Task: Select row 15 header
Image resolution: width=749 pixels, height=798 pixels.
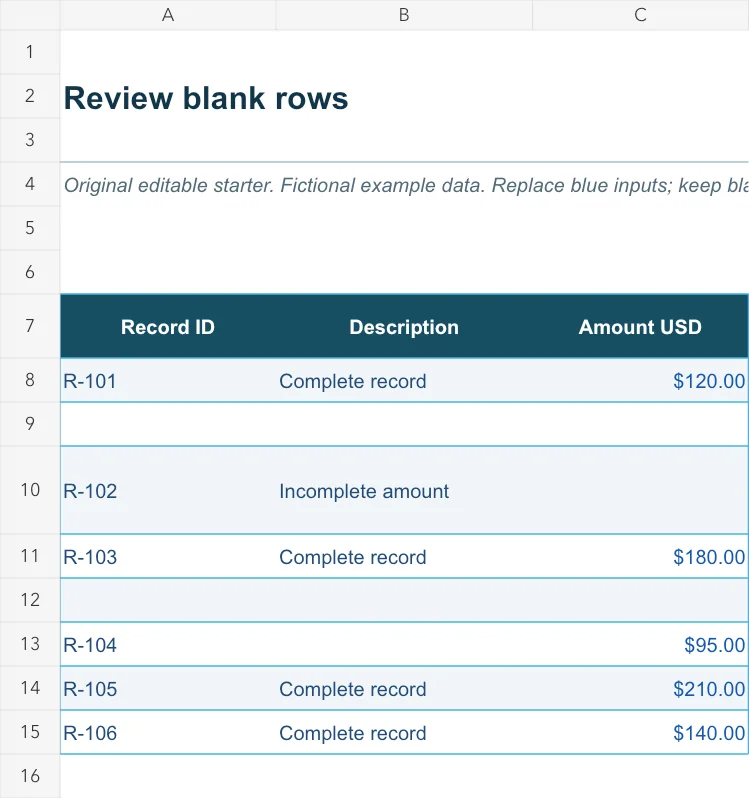Action: click(30, 732)
